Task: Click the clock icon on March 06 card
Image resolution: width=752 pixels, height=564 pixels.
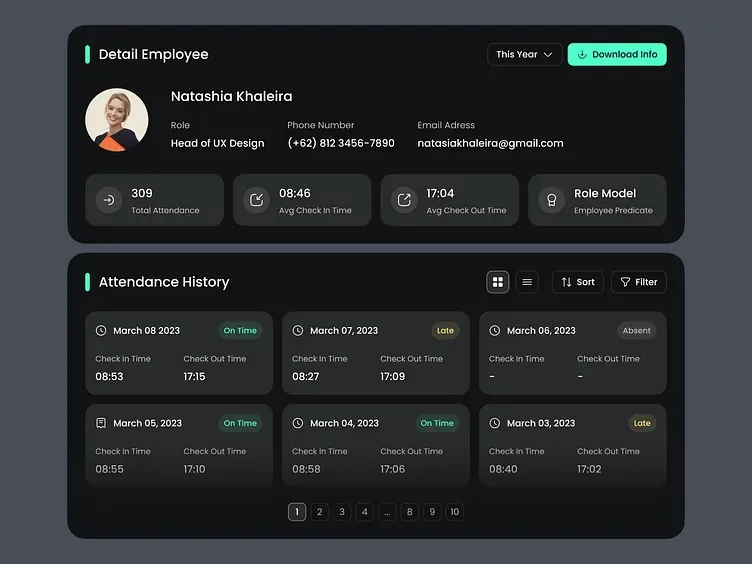Action: (x=494, y=330)
